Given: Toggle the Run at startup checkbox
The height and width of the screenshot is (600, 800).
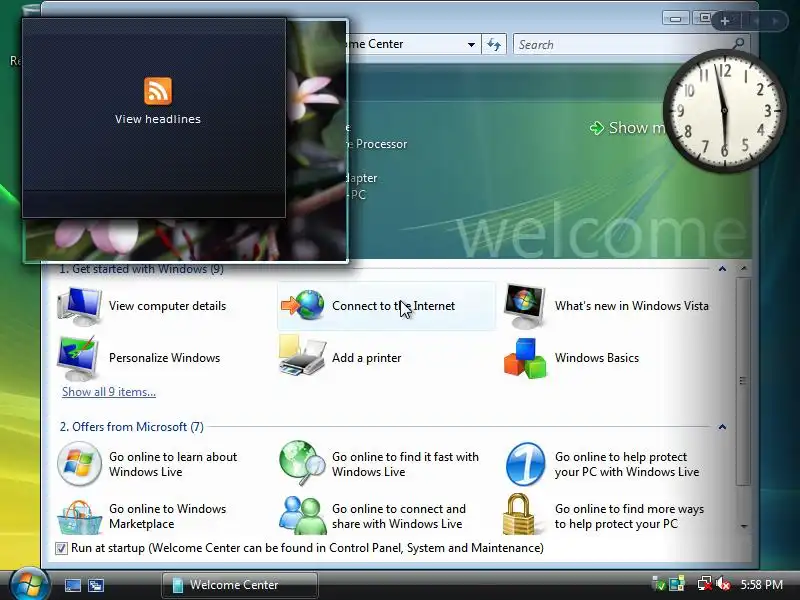Looking at the screenshot, I should click(x=61, y=548).
